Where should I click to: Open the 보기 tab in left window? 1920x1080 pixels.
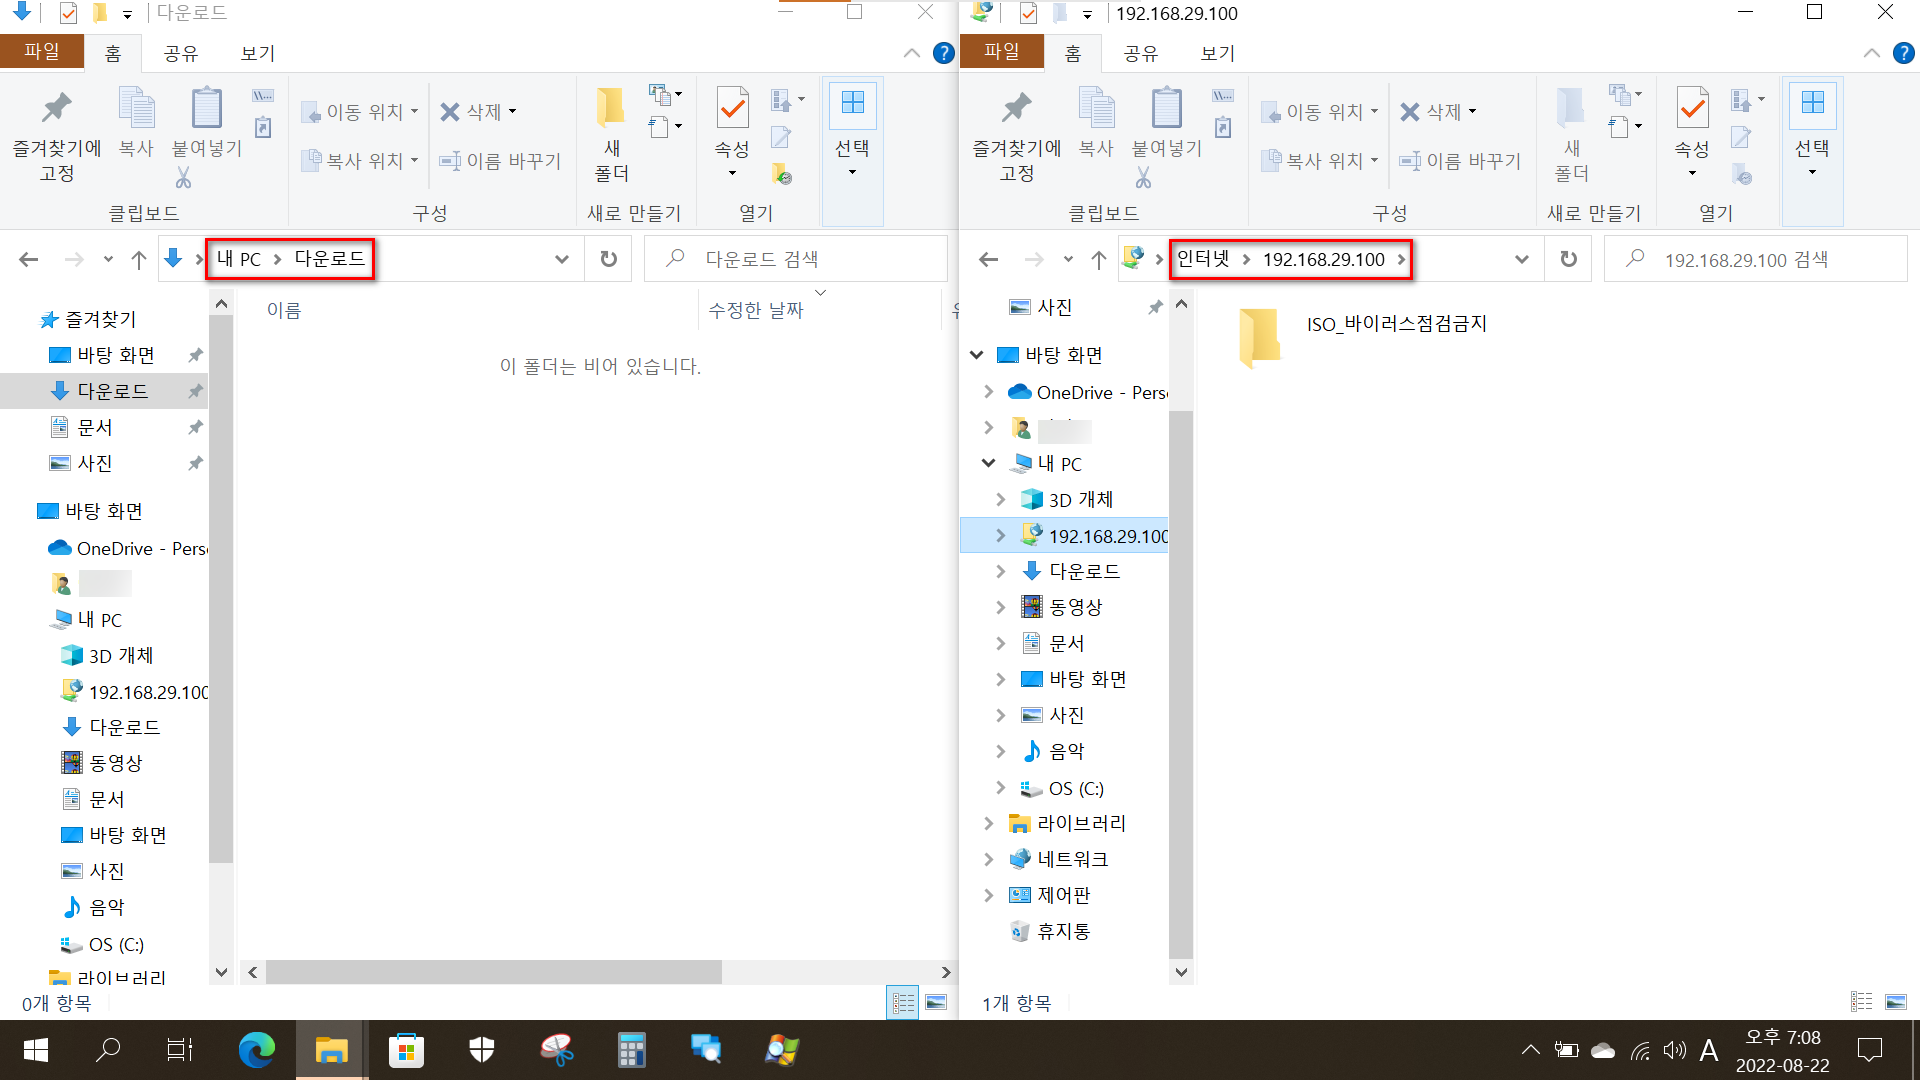coord(257,53)
